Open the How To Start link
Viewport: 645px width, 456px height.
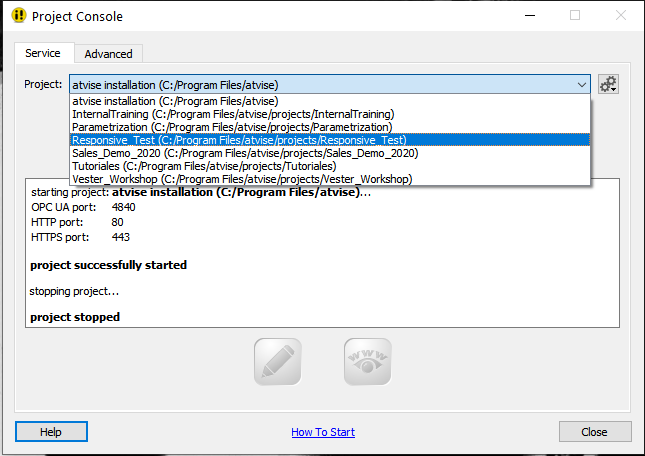click(x=323, y=432)
